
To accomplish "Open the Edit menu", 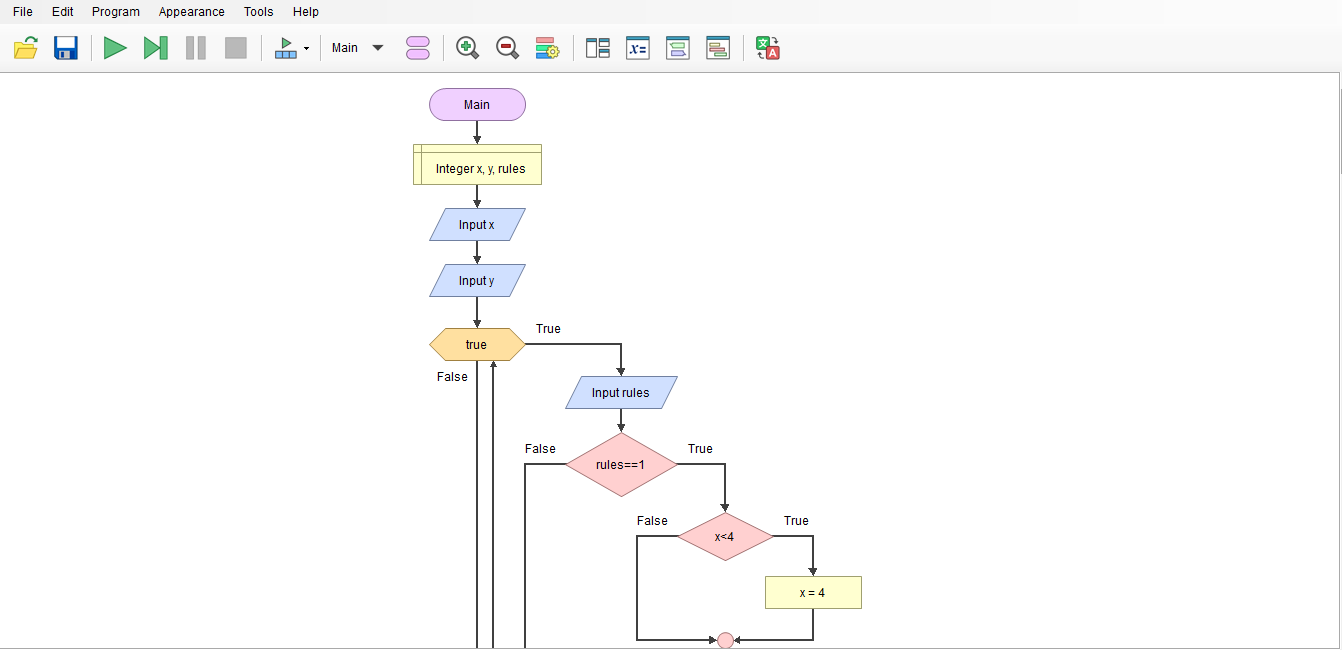I will tap(63, 12).
